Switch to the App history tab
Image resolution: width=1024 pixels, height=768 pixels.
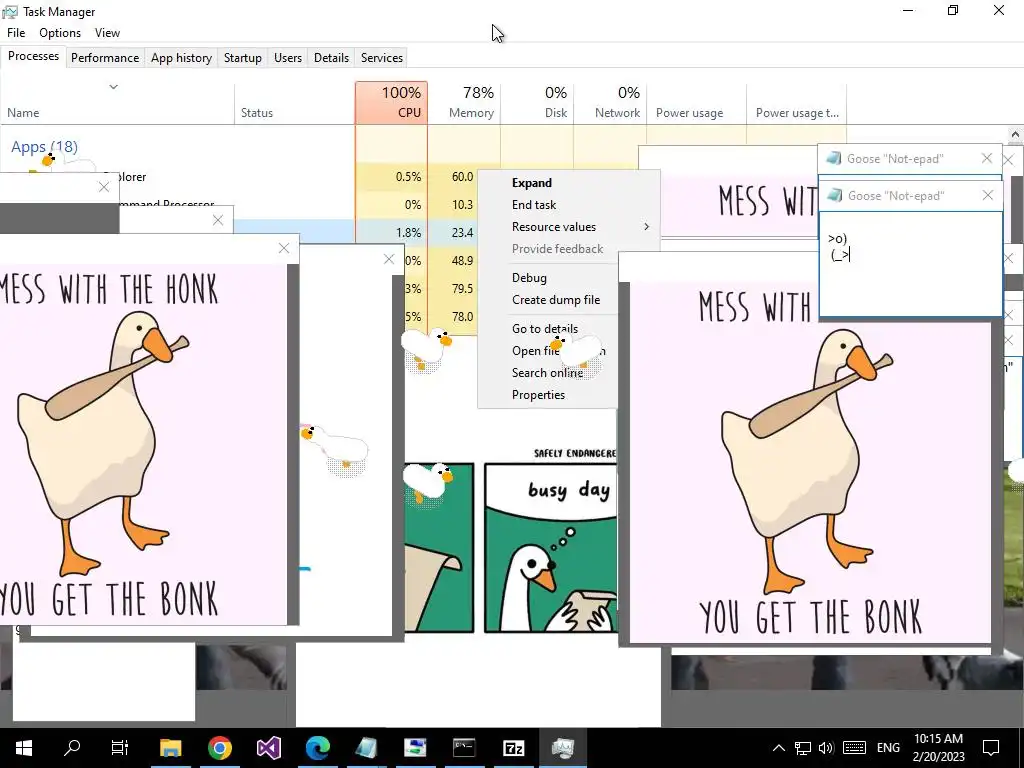coord(182,57)
